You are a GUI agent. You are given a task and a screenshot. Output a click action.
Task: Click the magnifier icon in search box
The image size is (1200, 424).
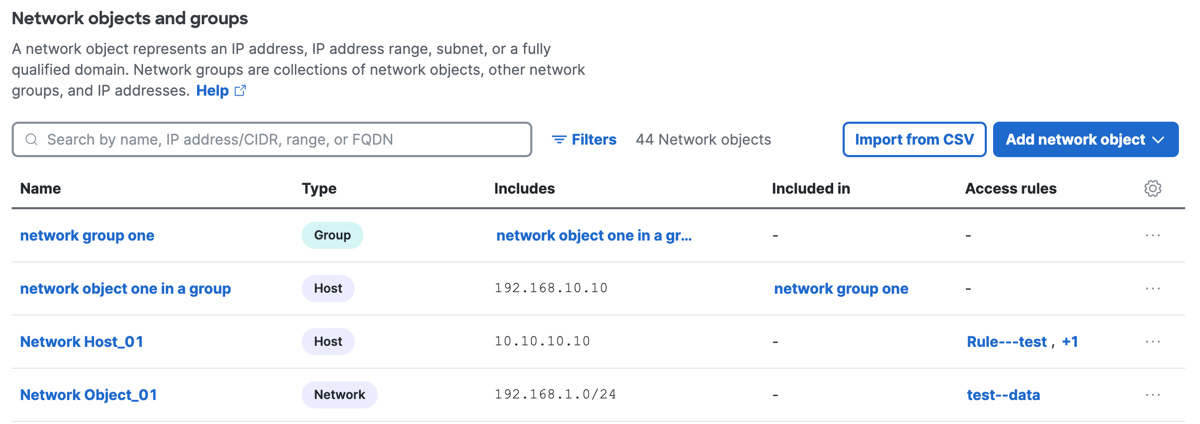pyautogui.click(x=32, y=140)
